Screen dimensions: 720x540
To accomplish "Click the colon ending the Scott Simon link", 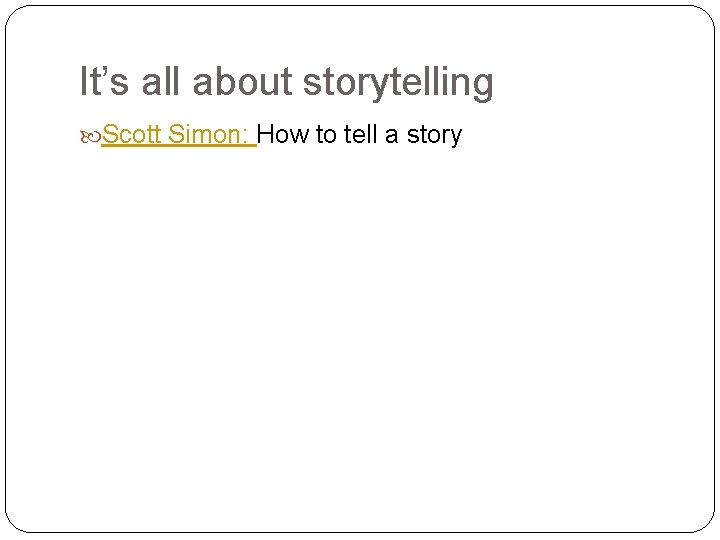I will (243, 136).
